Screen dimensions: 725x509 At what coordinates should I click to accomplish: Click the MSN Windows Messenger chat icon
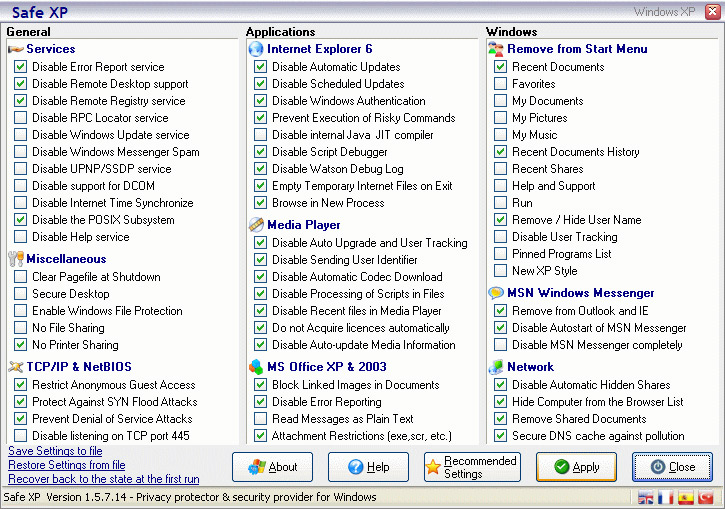pos(496,293)
